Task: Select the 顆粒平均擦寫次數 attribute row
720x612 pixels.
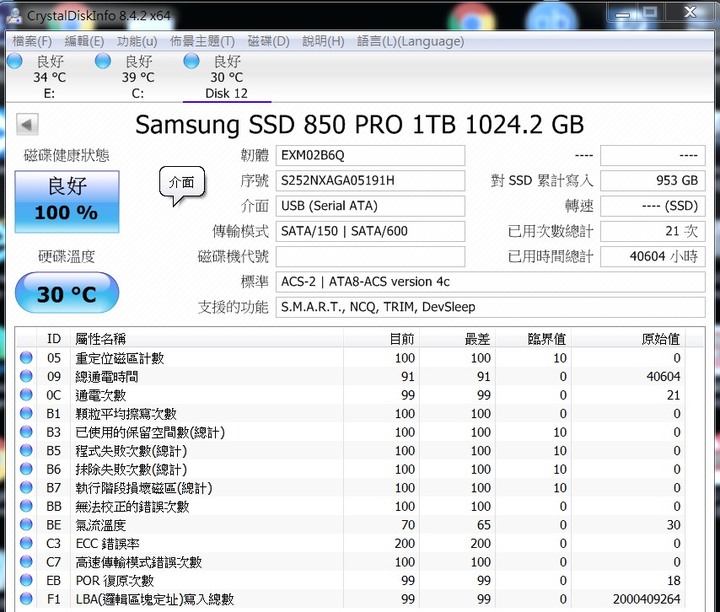Action: point(360,414)
